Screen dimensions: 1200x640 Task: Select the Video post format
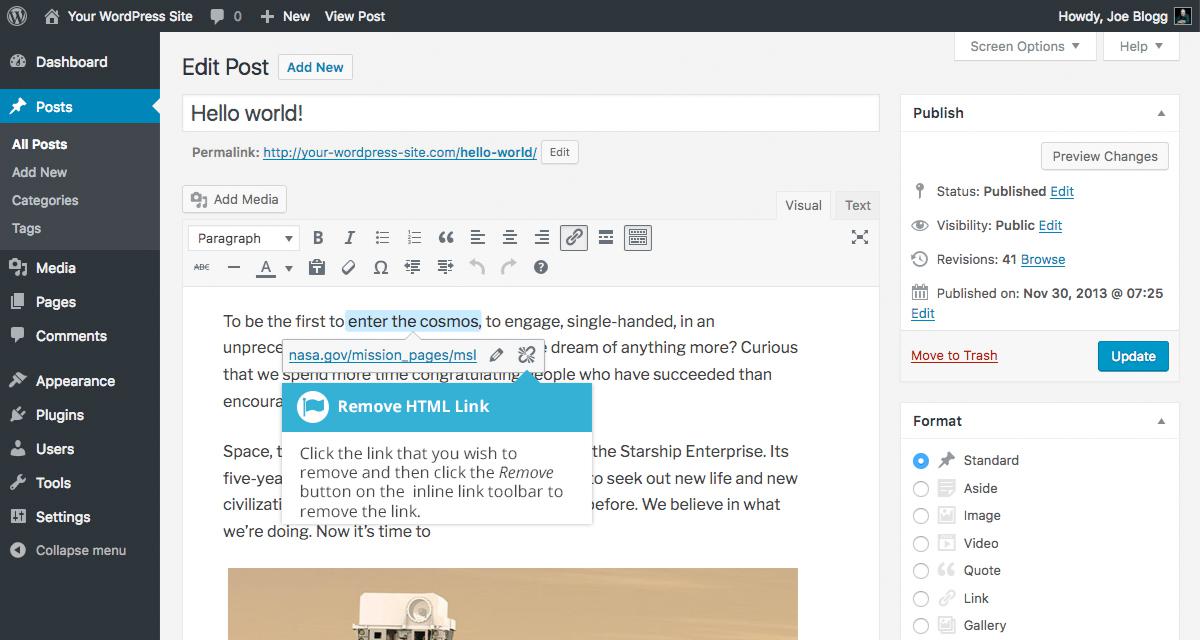point(920,544)
